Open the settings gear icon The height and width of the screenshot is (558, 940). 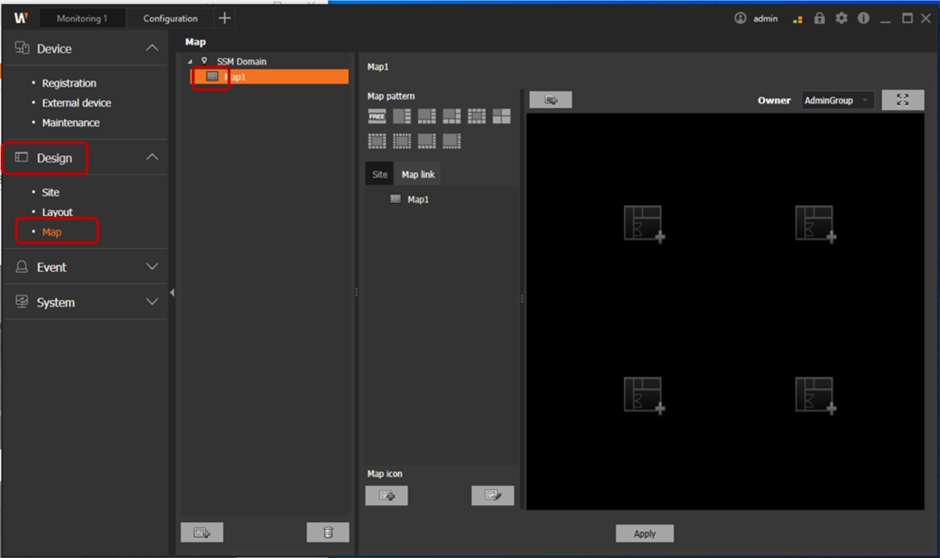(x=841, y=18)
